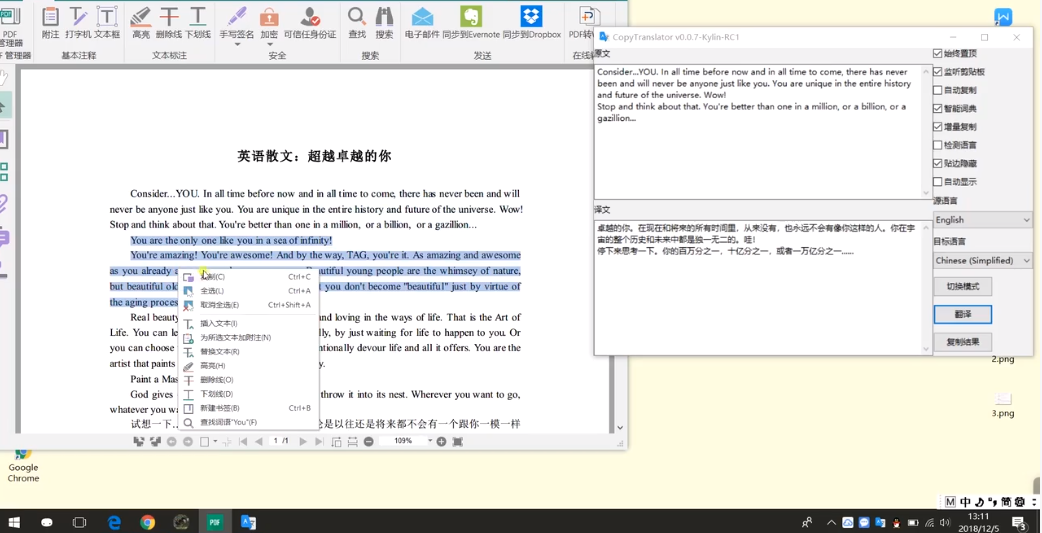Image resolution: width=1042 pixels, height=533 pixels.
Task: Uncheck the 始终置顶 always-on-top checkbox
Action: [x=938, y=54]
